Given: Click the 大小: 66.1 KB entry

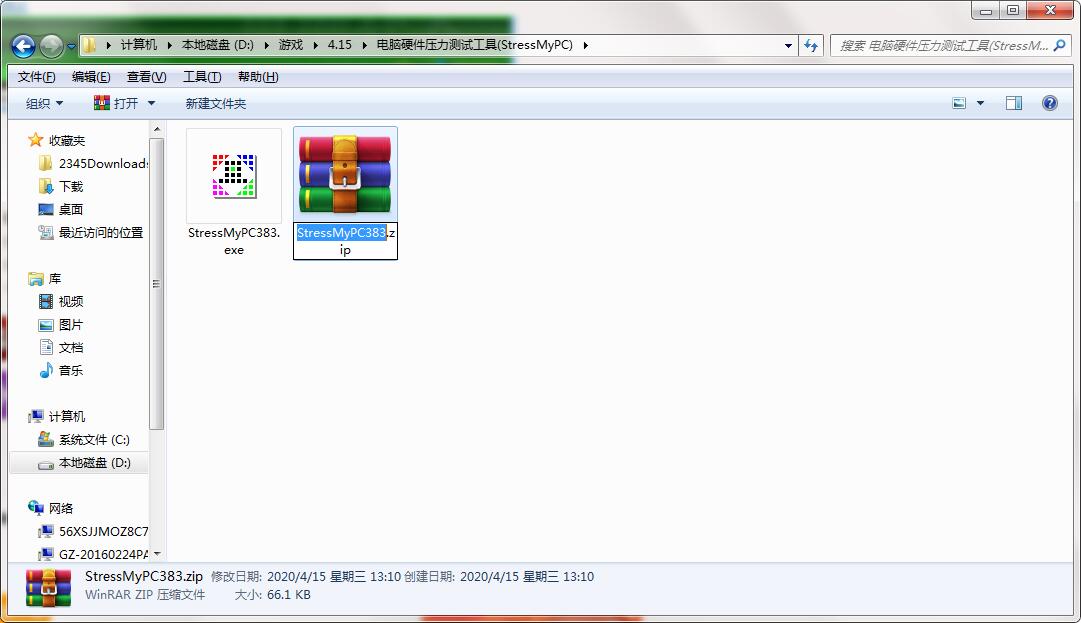Looking at the screenshot, I should (272, 595).
